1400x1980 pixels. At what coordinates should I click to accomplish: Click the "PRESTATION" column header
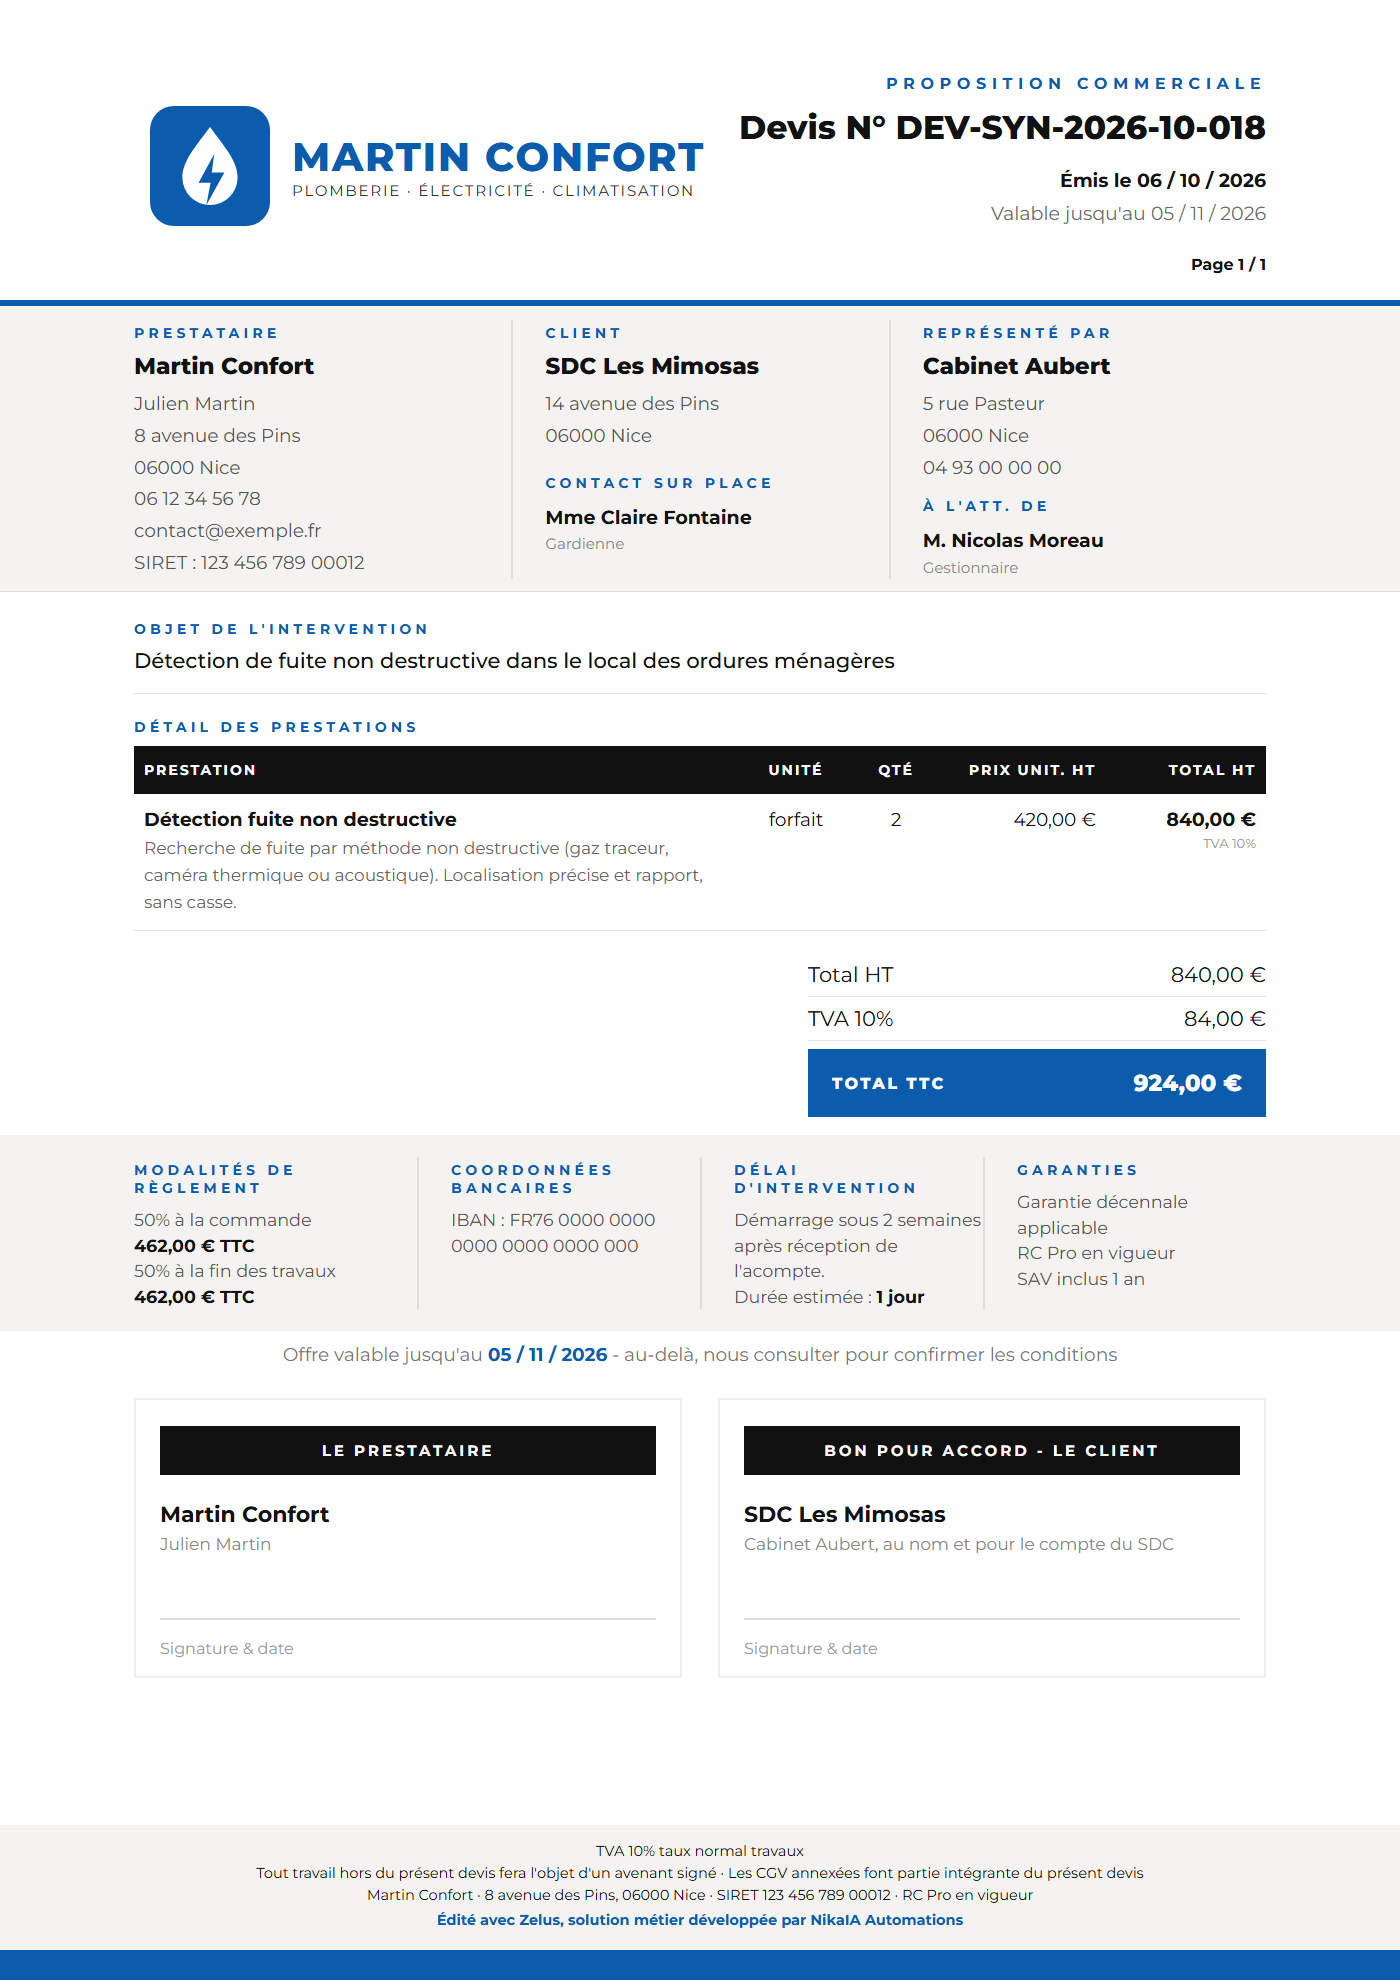[200, 770]
